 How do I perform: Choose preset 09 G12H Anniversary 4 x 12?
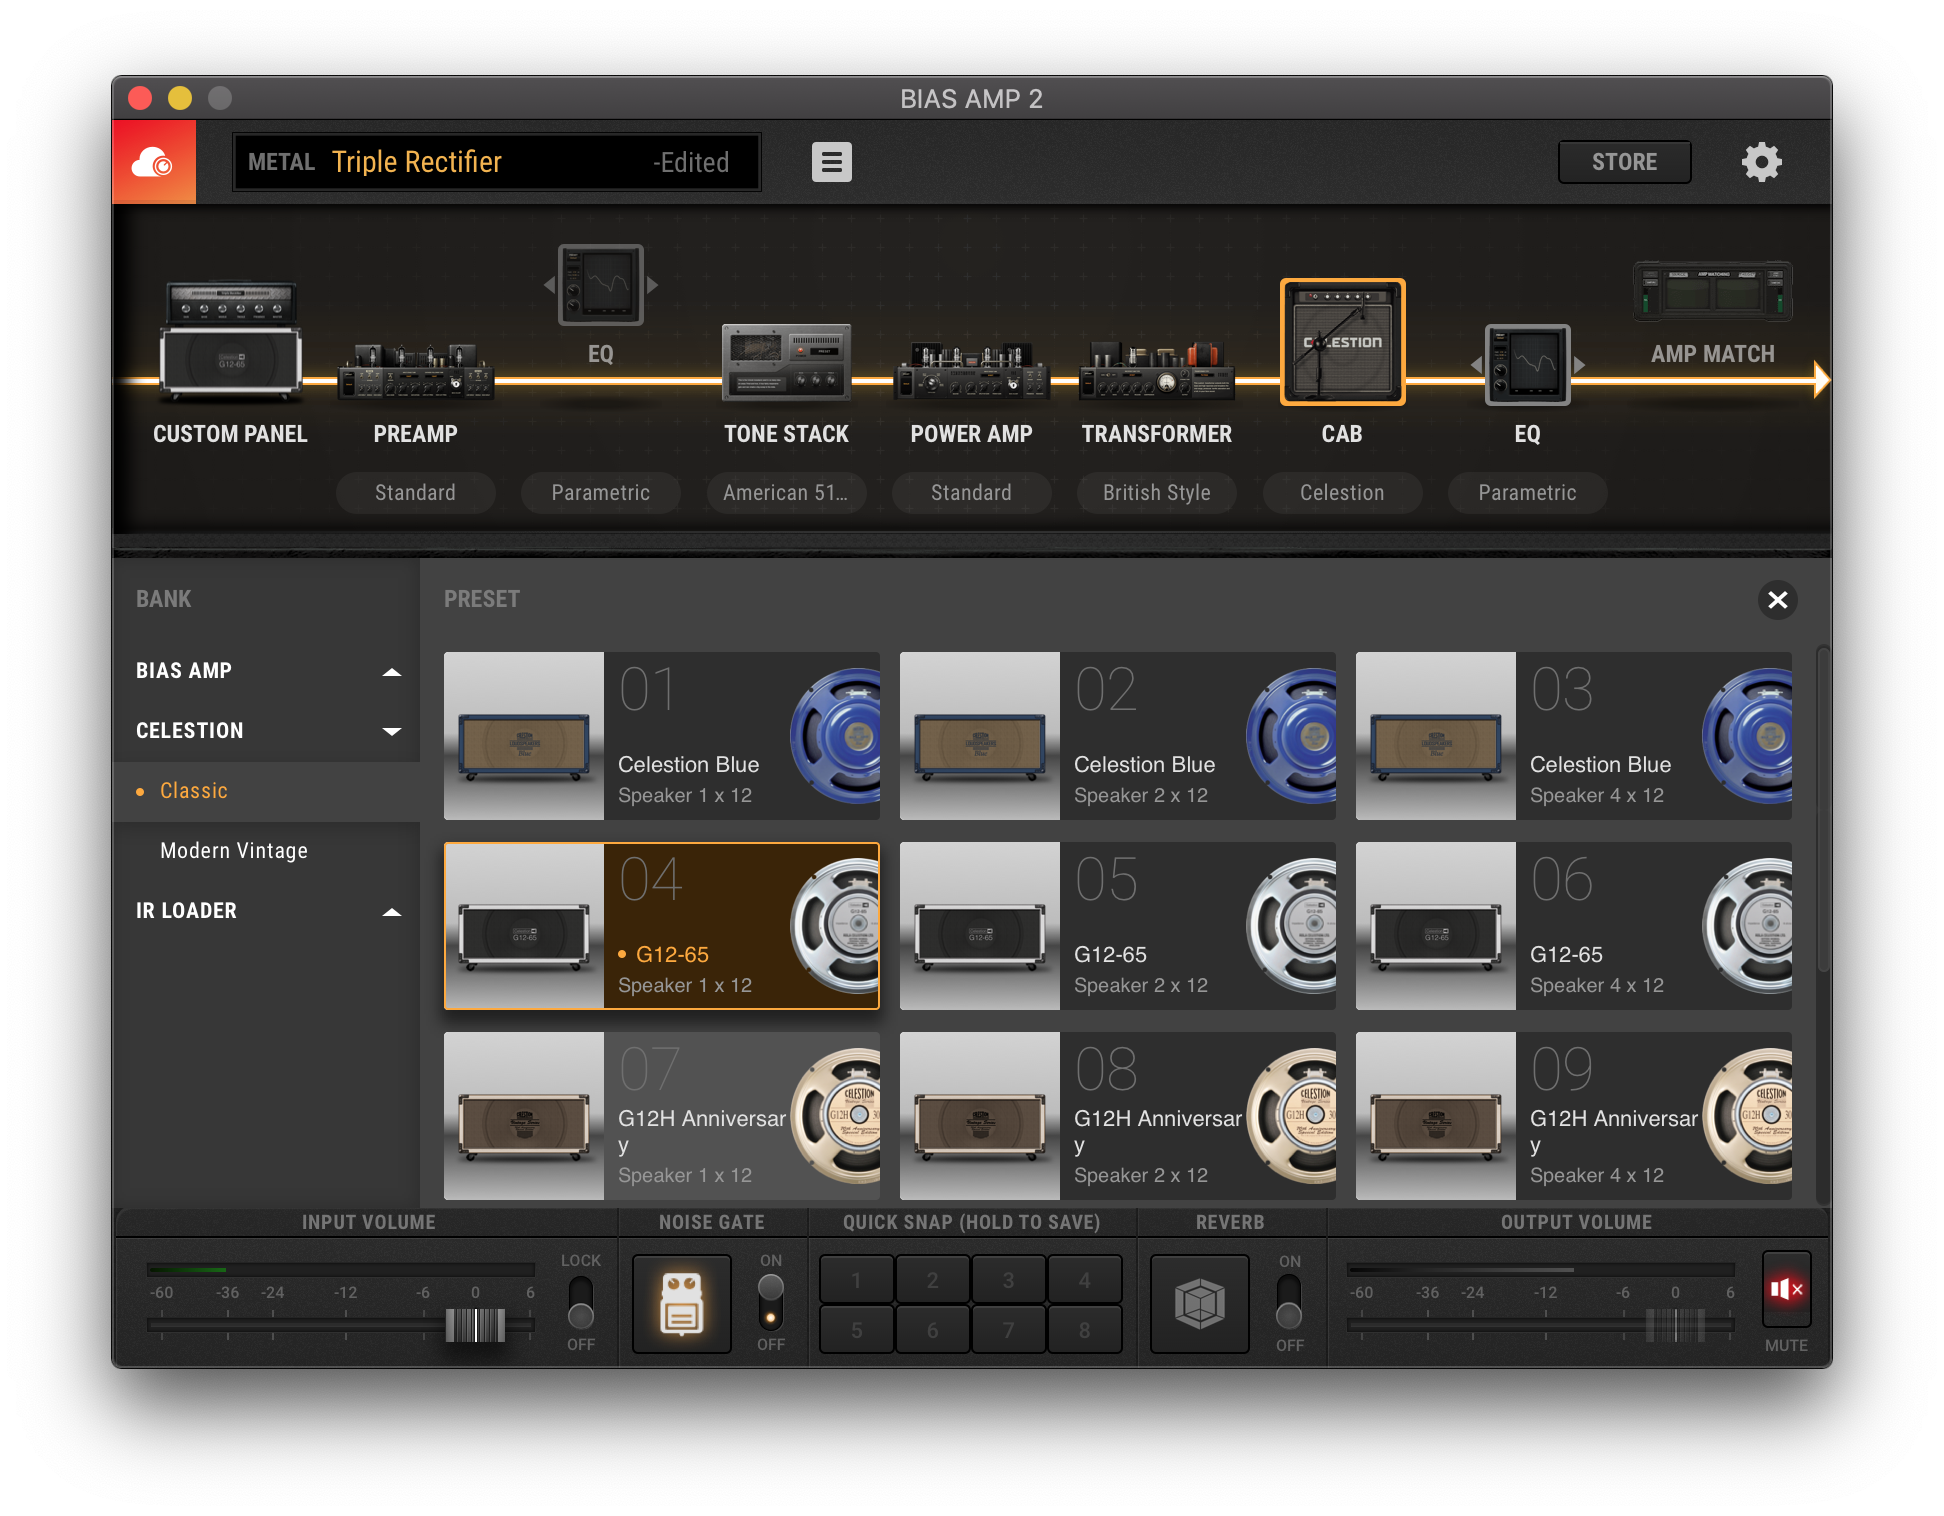1574,1116
